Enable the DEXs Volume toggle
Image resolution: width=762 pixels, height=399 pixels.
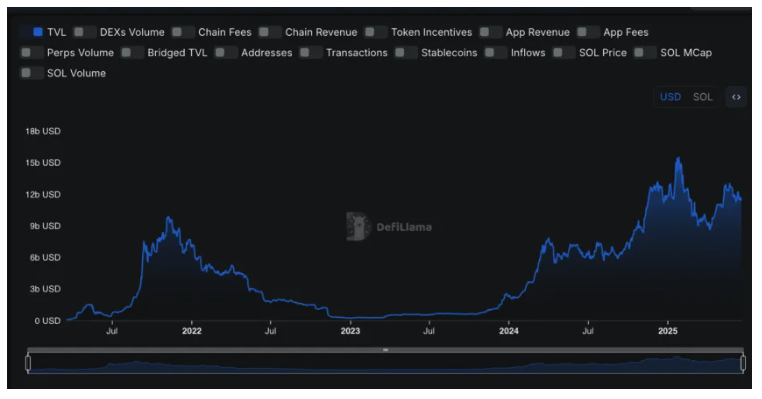pyautogui.click(x=85, y=32)
